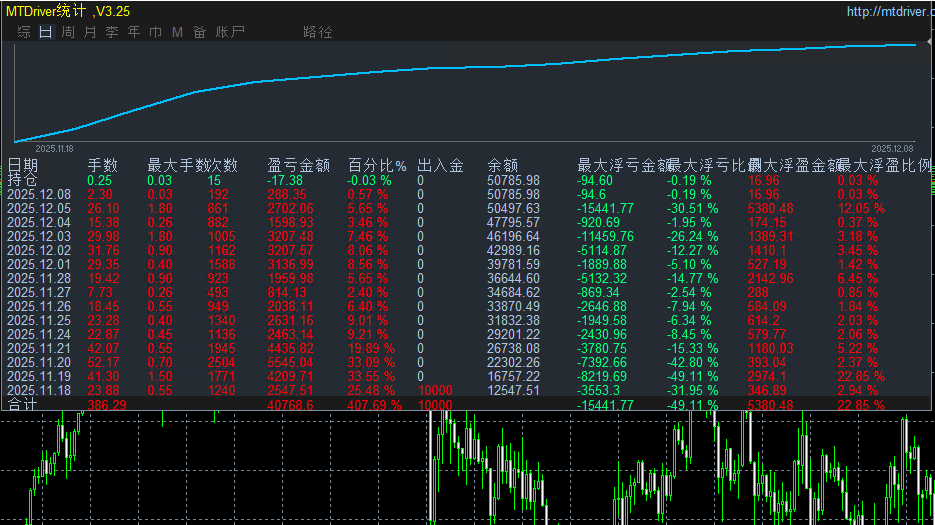Click the balance value 50497.63
The height and width of the screenshot is (525, 935).
point(513,208)
